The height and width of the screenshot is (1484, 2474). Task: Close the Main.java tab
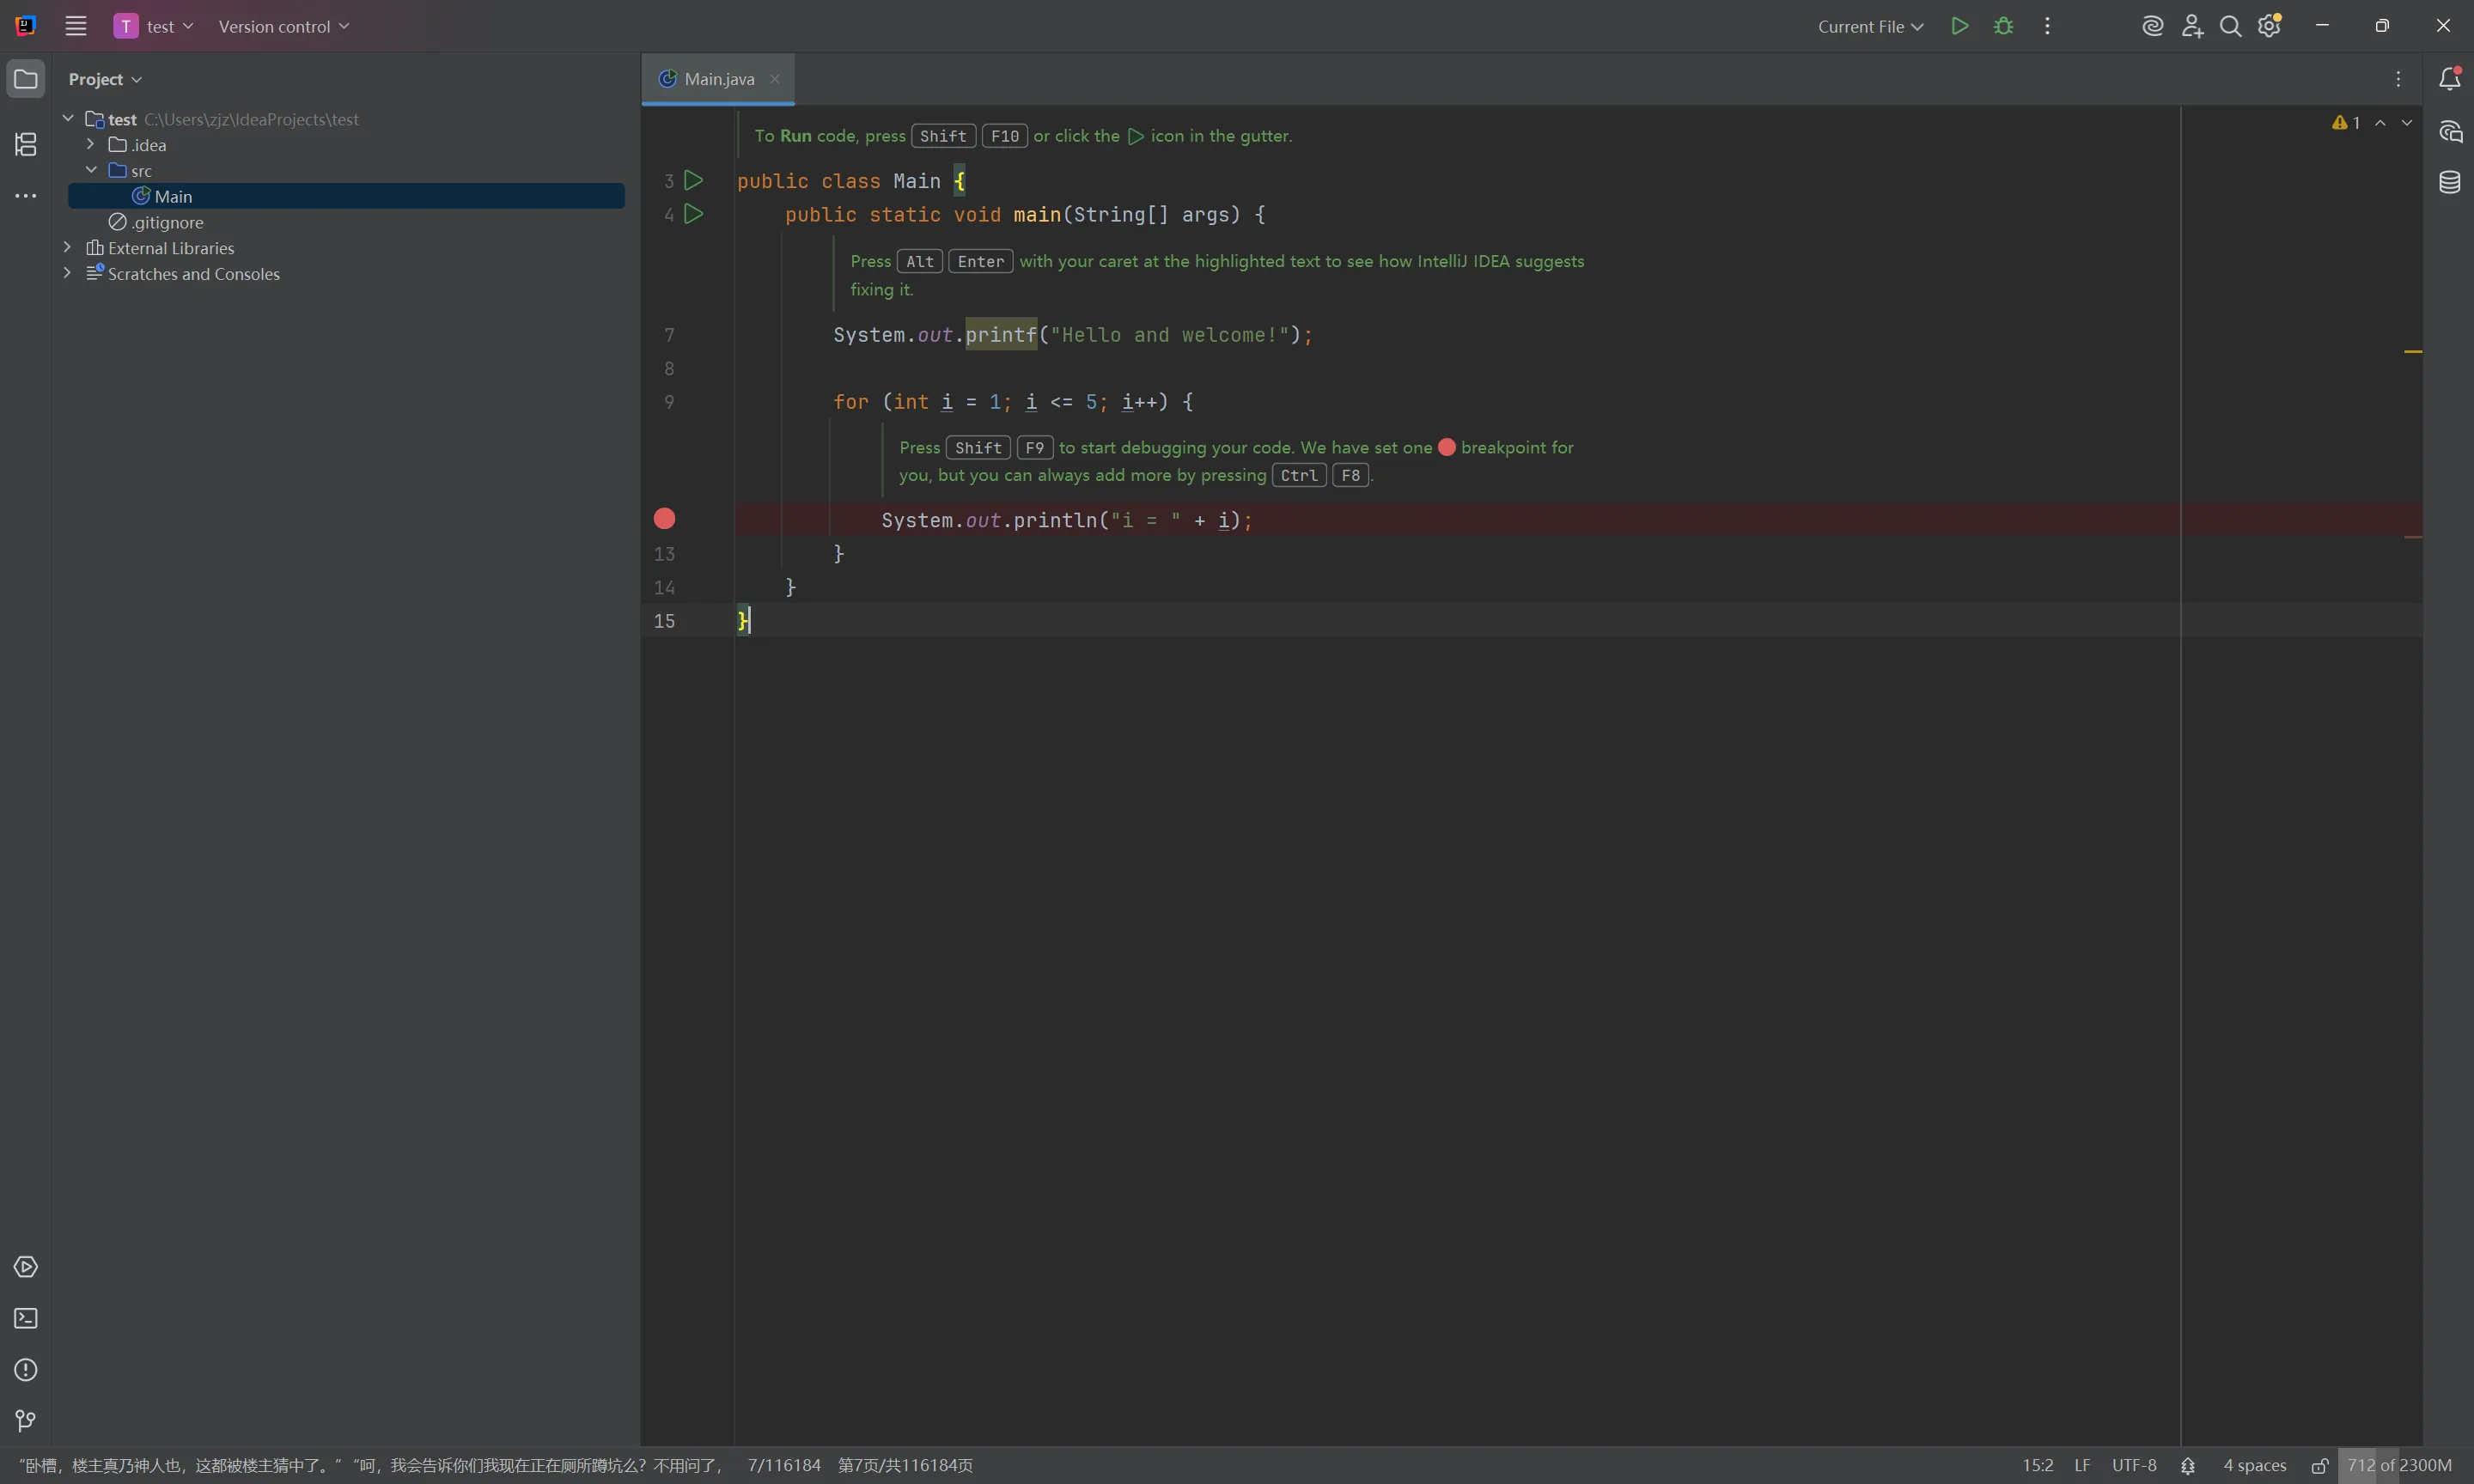pos(774,79)
